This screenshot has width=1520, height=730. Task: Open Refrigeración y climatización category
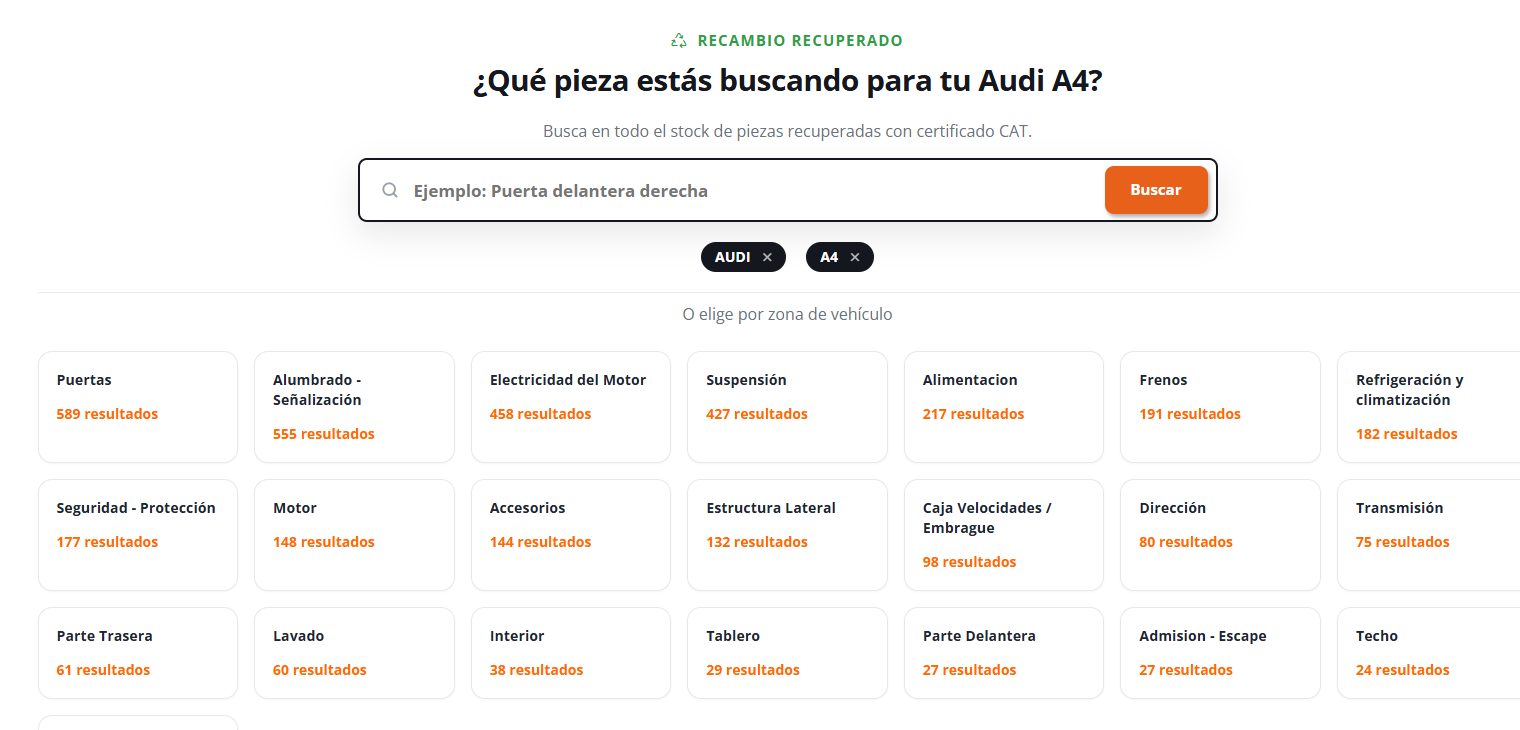point(1429,407)
